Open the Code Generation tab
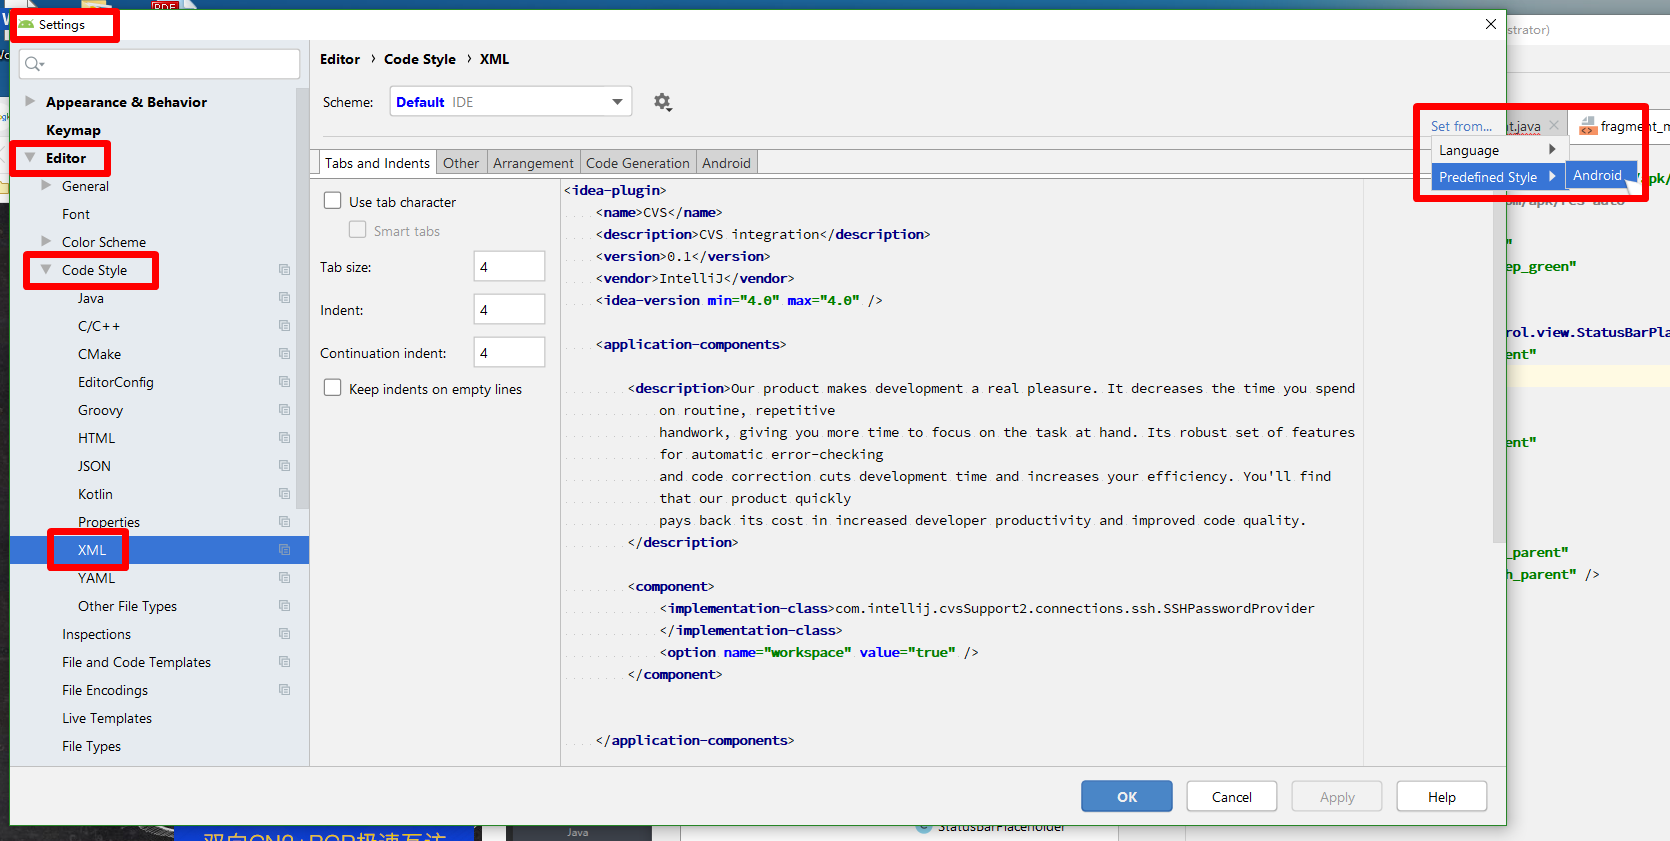This screenshot has width=1670, height=841. click(x=638, y=163)
